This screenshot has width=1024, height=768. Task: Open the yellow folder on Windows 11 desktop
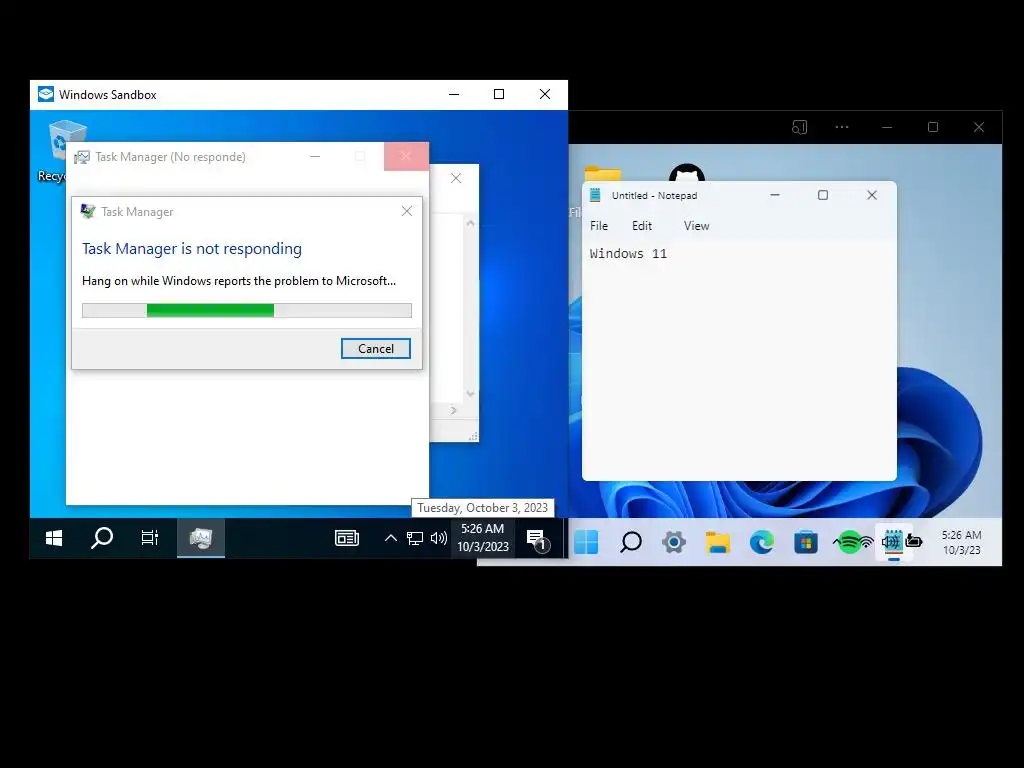click(x=602, y=174)
